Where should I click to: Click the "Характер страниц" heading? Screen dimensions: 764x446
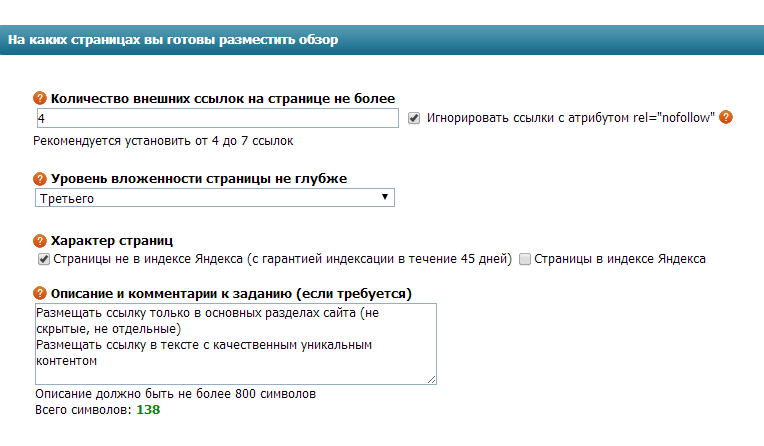[x=112, y=241]
